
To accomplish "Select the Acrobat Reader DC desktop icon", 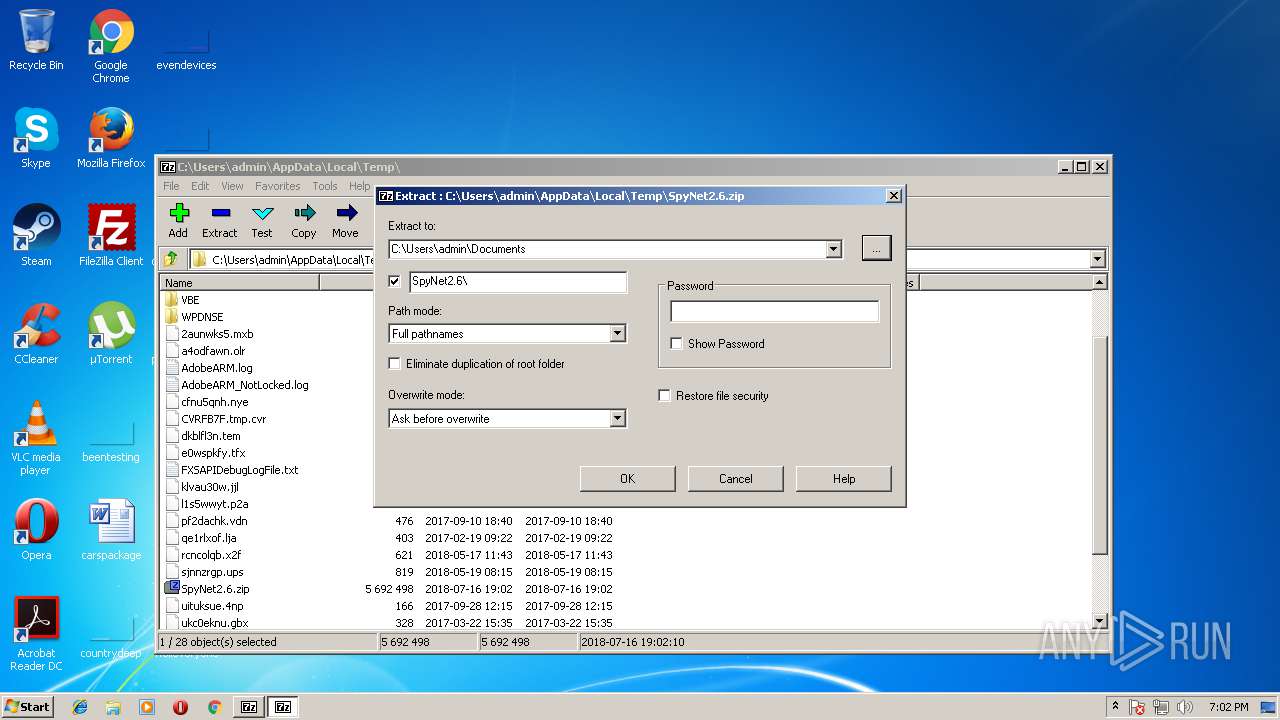I will click(36, 634).
